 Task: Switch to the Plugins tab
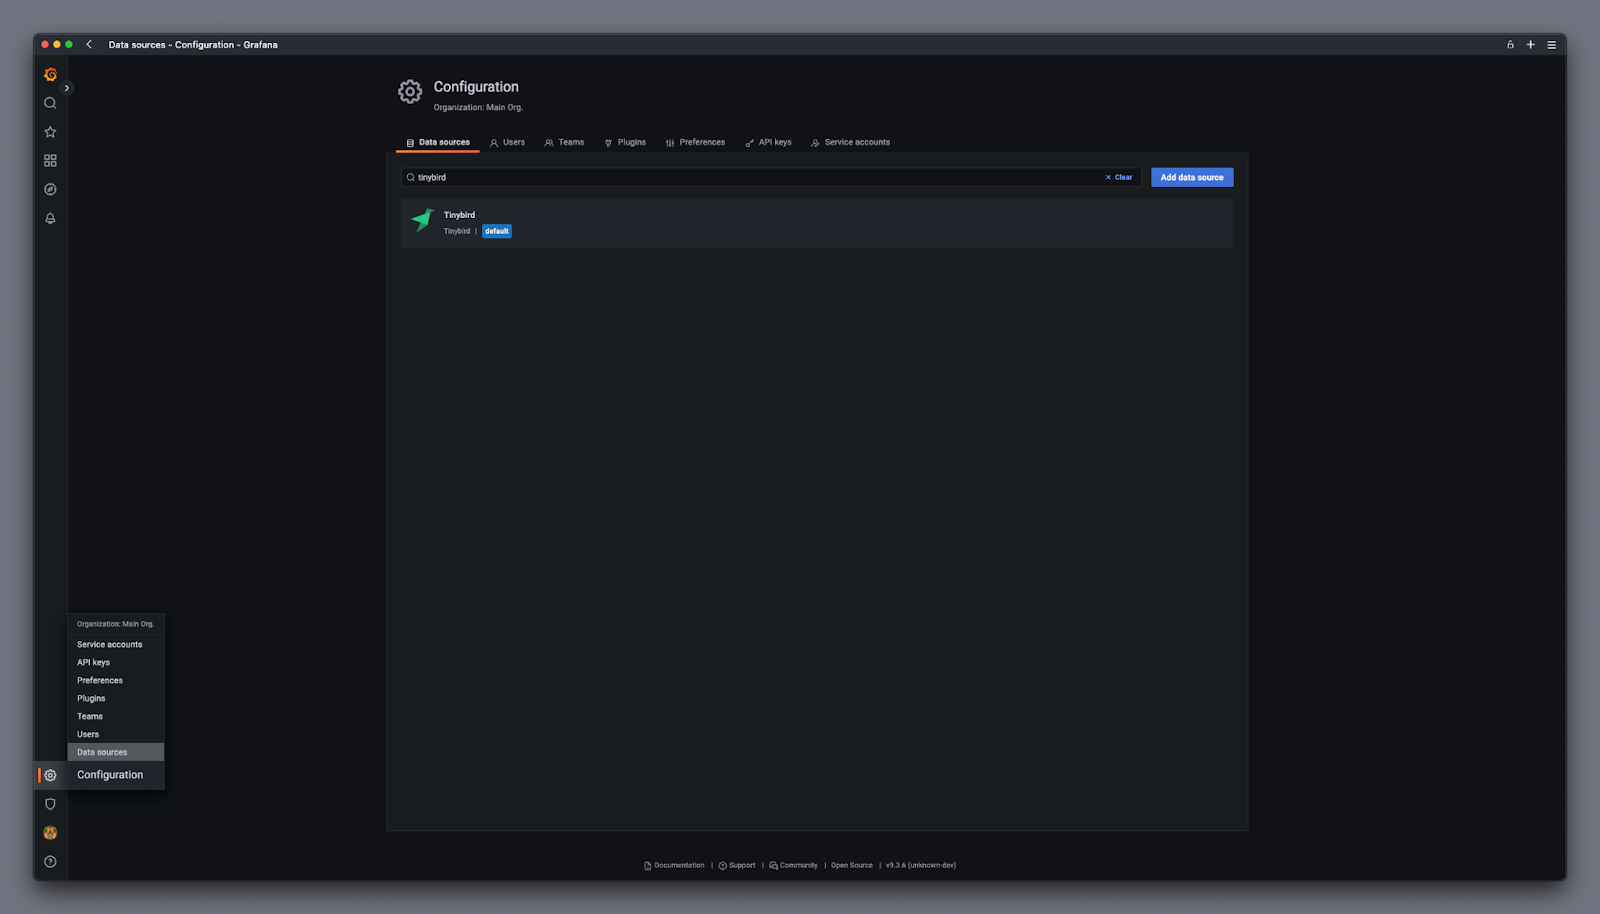pyautogui.click(x=625, y=142)
